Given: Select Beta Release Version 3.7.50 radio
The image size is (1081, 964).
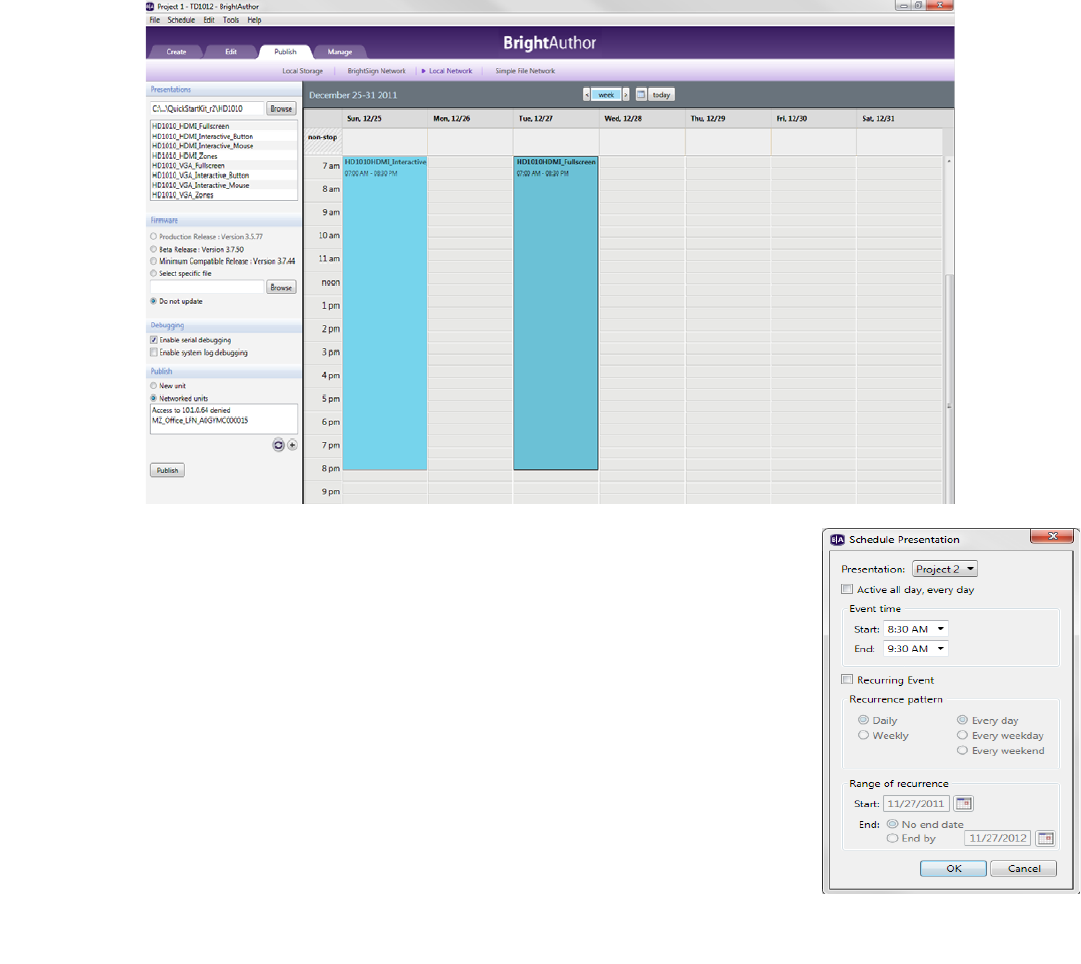Looking at the screenshot, I should (x=154, y=249).
